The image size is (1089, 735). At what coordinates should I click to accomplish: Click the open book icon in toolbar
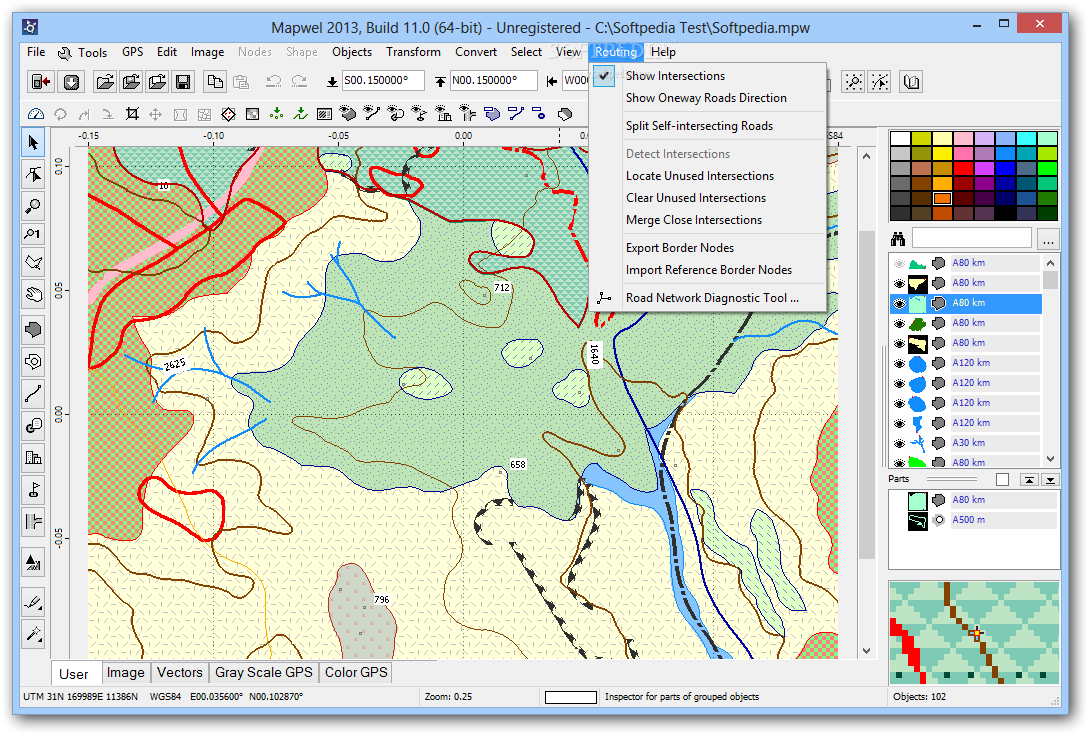point(911,82)
